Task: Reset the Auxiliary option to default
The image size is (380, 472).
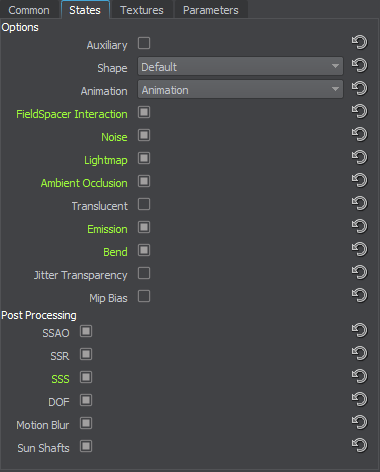Action: 359,42
